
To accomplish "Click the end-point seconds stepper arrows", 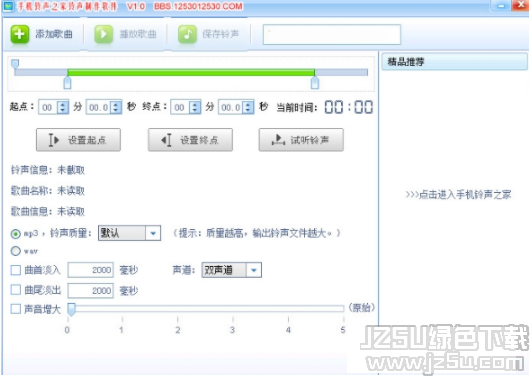I will (x=248, y=108).
